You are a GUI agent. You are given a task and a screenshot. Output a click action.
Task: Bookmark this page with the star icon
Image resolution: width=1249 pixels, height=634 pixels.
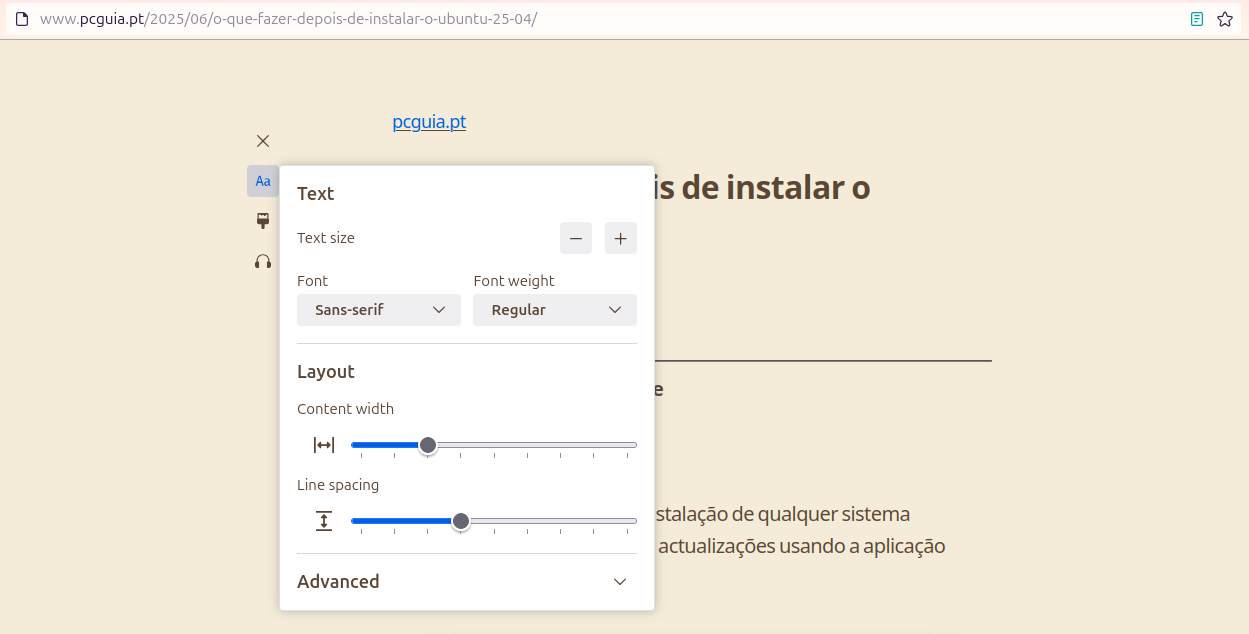(1225, 19)
